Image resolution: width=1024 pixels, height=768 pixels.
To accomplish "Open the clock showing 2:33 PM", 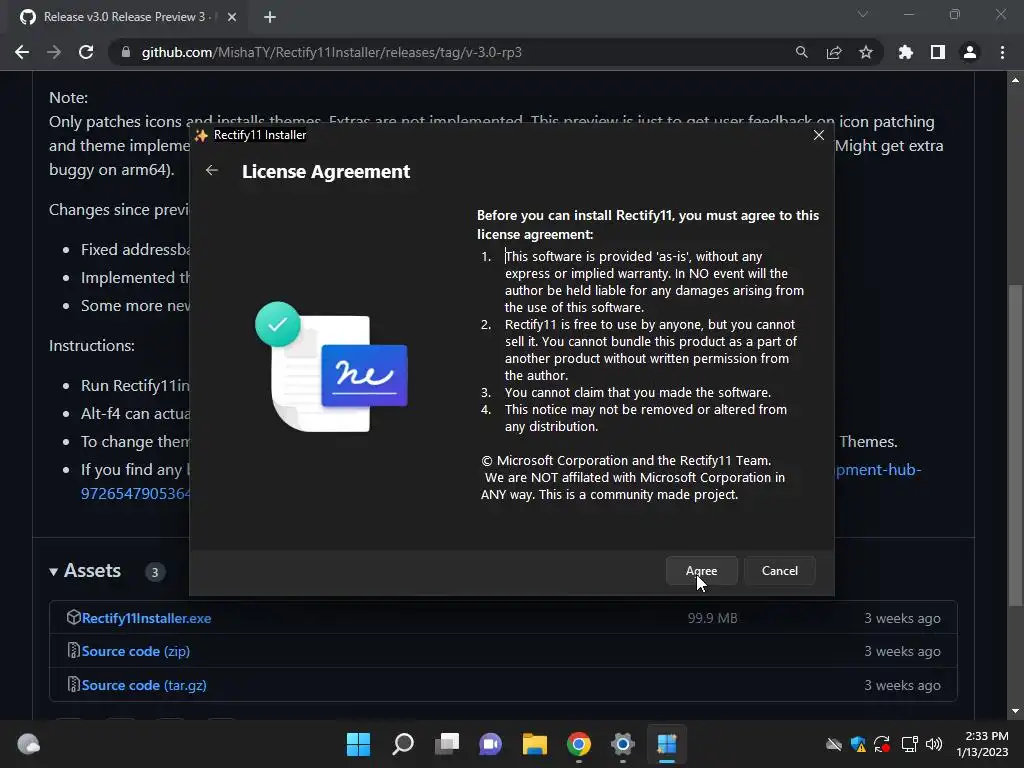I will pos(982,744).
